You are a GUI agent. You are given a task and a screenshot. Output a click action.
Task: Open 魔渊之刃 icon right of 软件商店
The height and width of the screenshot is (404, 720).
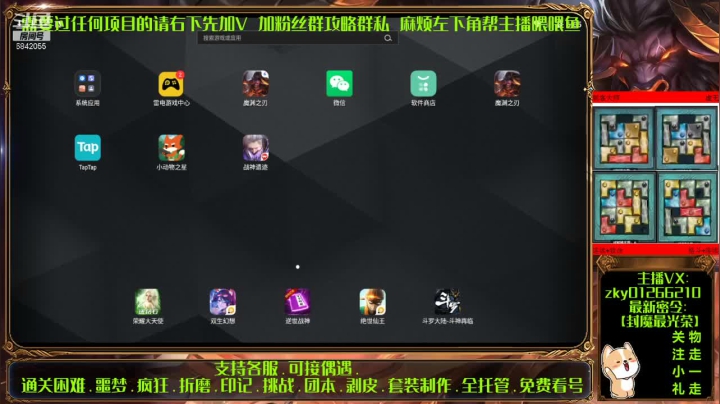[507, 84]
